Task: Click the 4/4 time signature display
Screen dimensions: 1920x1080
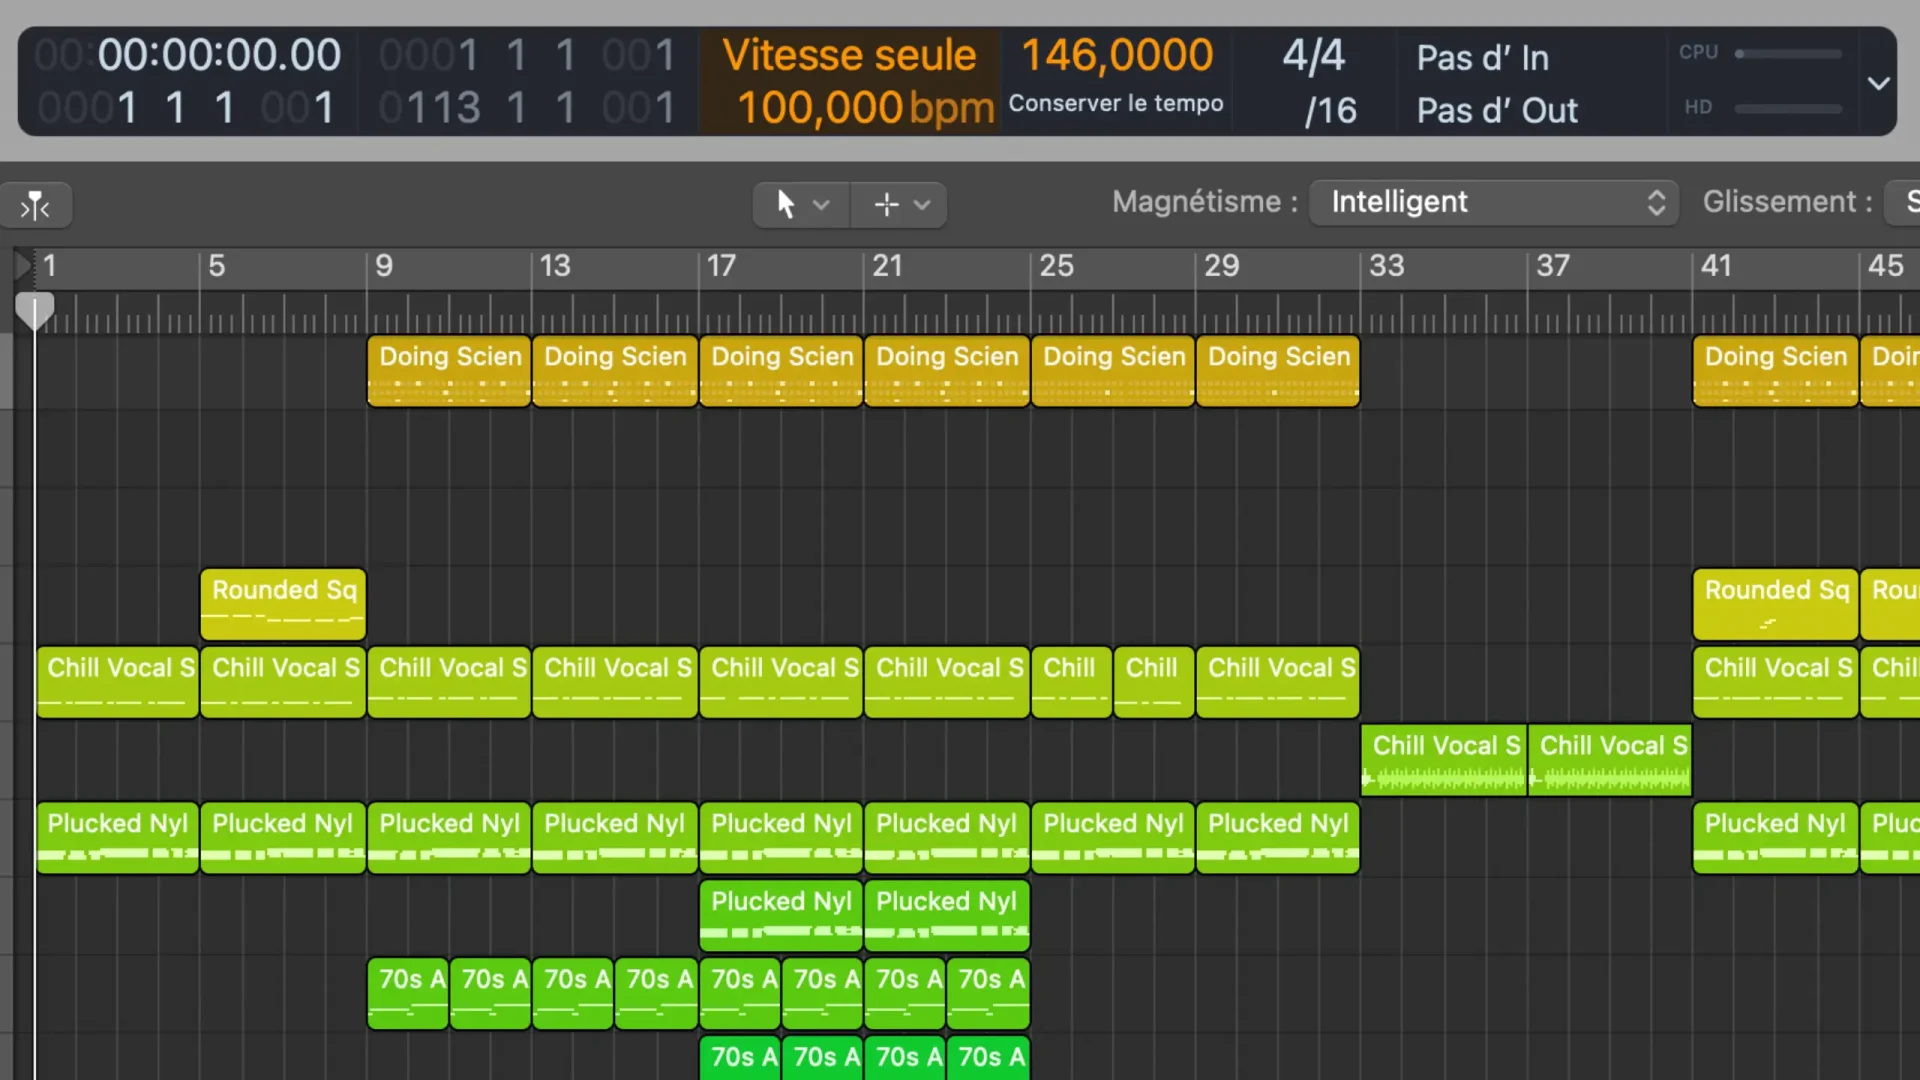Action: [x=1312, y=57]
